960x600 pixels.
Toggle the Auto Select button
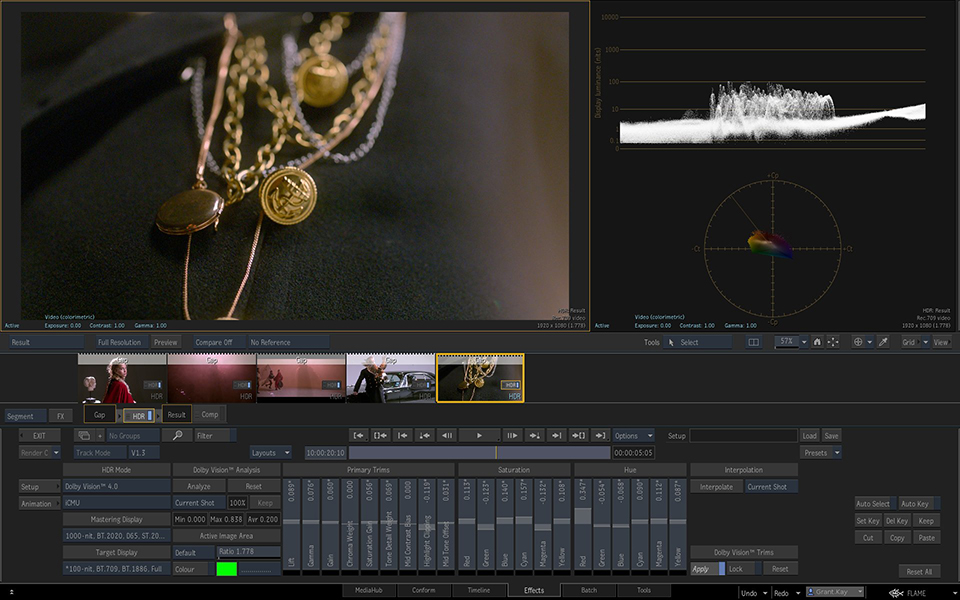[x=875, y=503]
